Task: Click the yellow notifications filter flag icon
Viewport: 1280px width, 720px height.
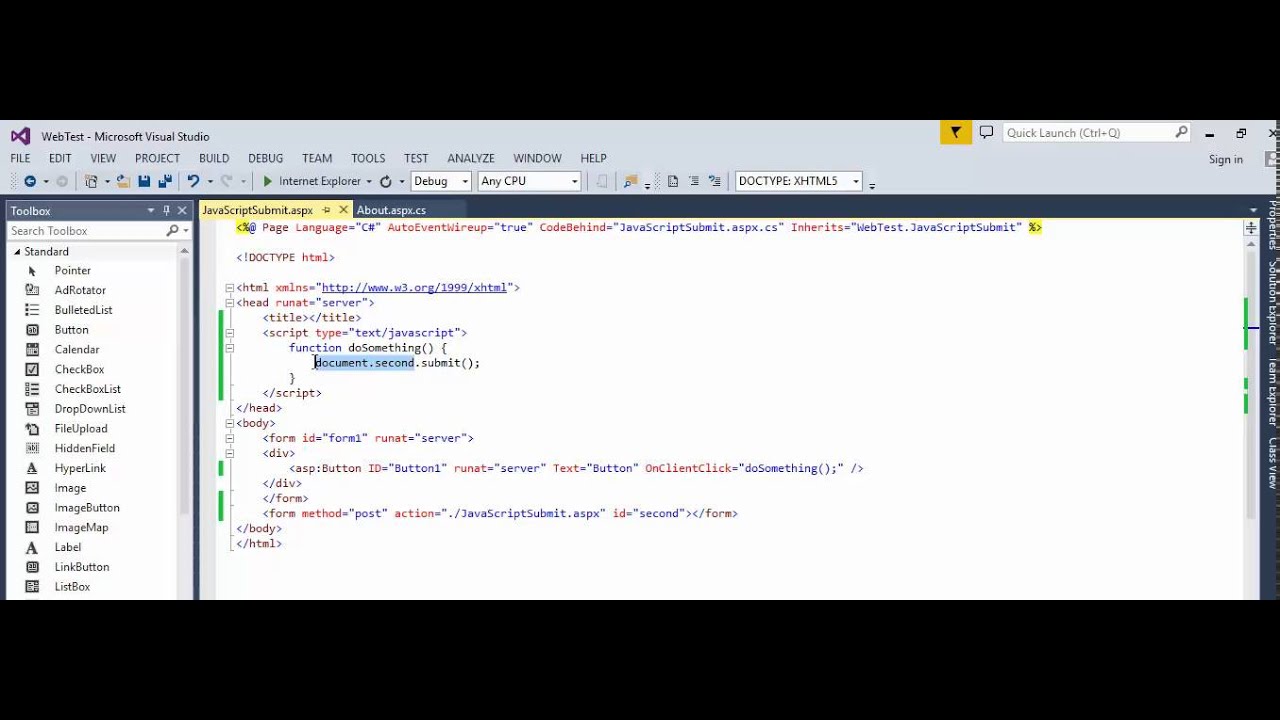Action: pyautogui.click(x=956, y=132)
